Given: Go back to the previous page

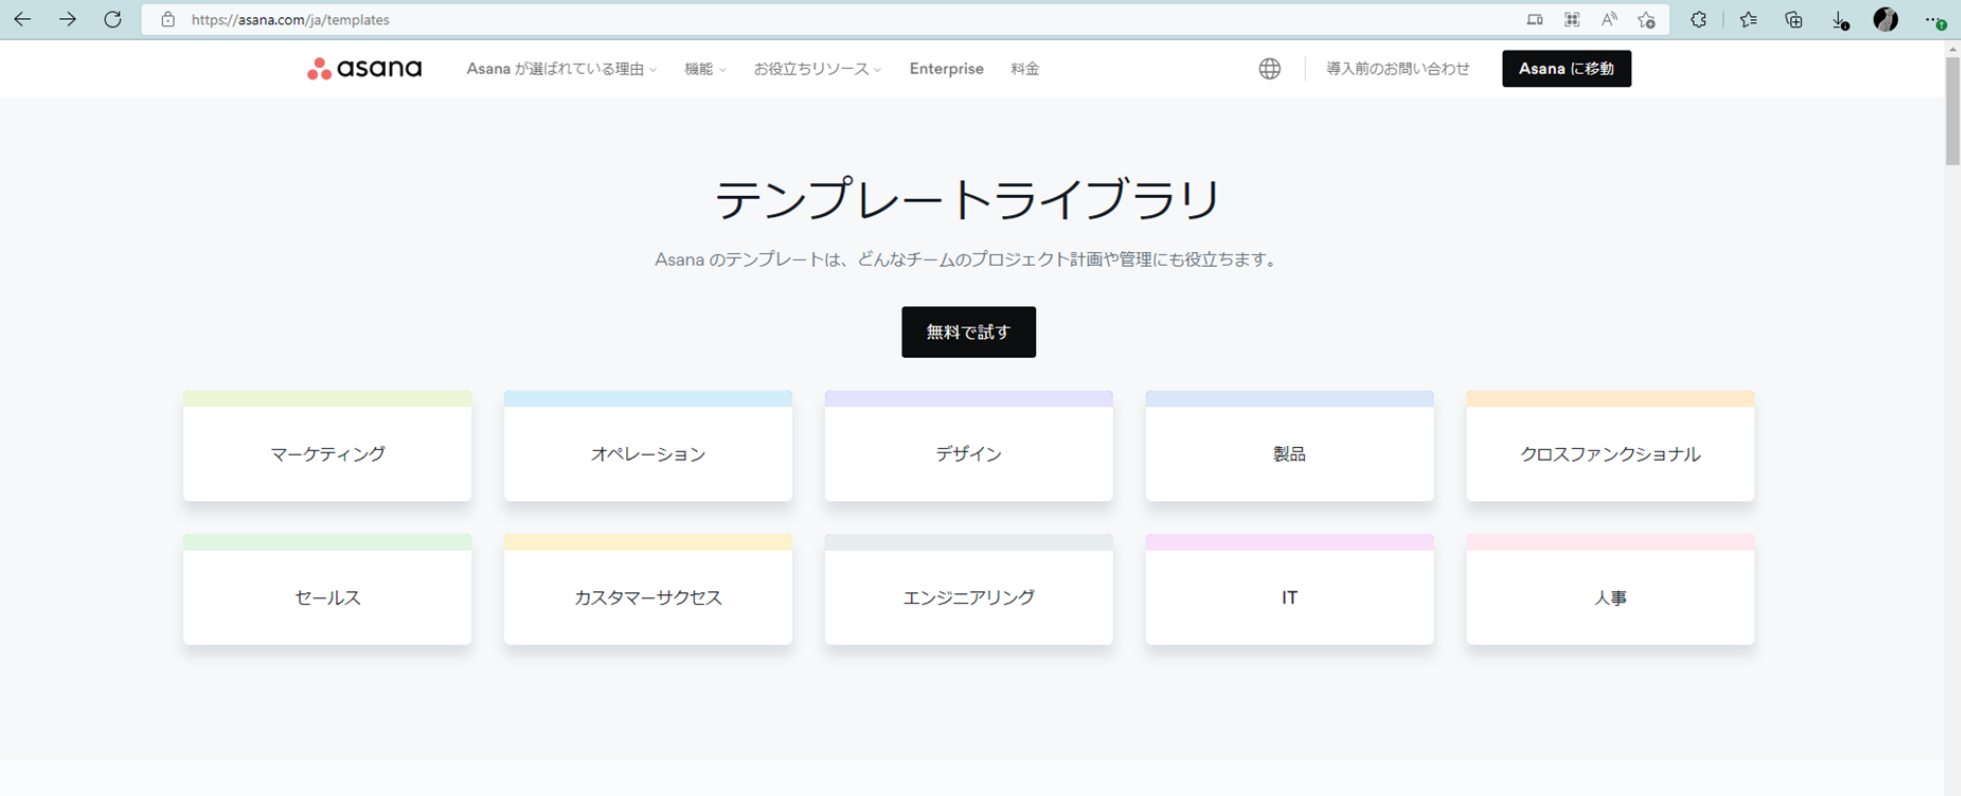Looking at the screenshot, I should tap(22, 19).
